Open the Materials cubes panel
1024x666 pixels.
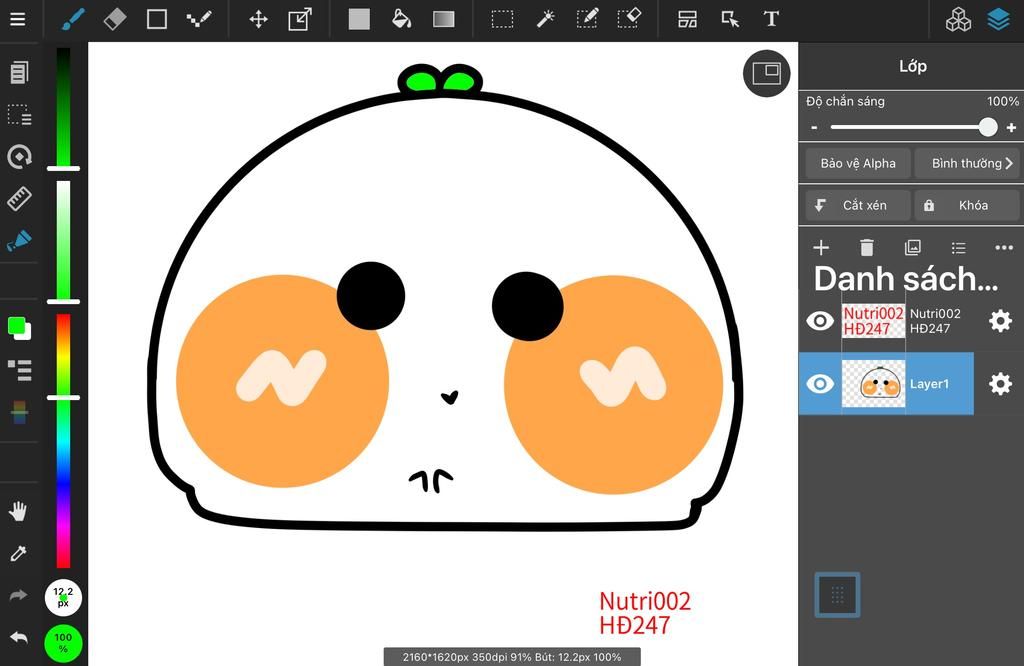(958, 20)
